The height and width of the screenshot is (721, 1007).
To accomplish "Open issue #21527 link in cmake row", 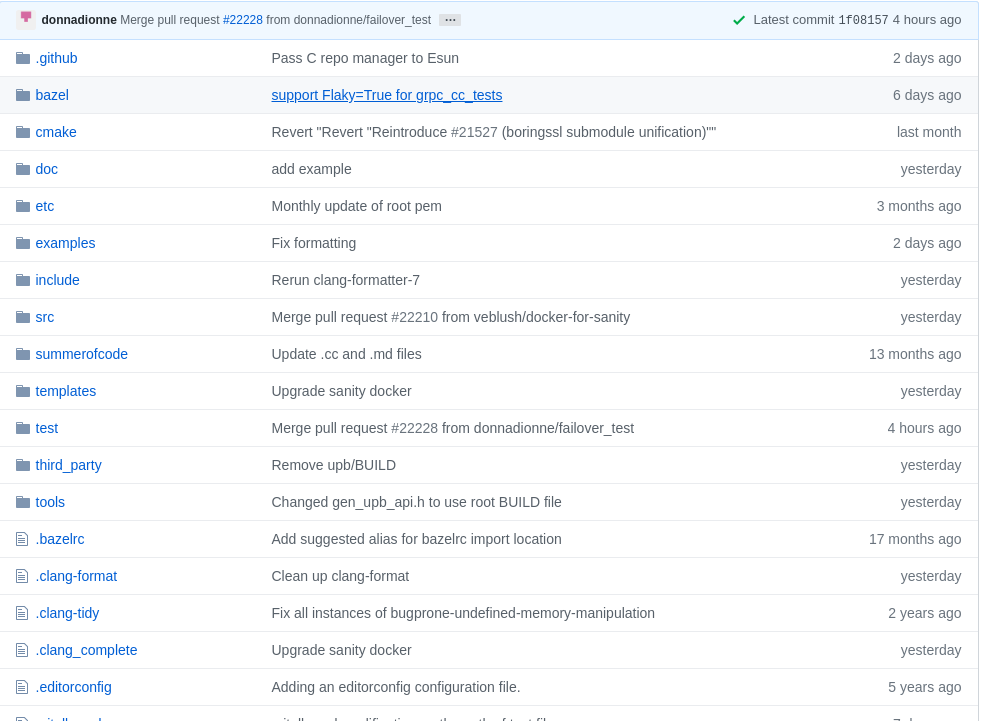I will tap(474, 132).
